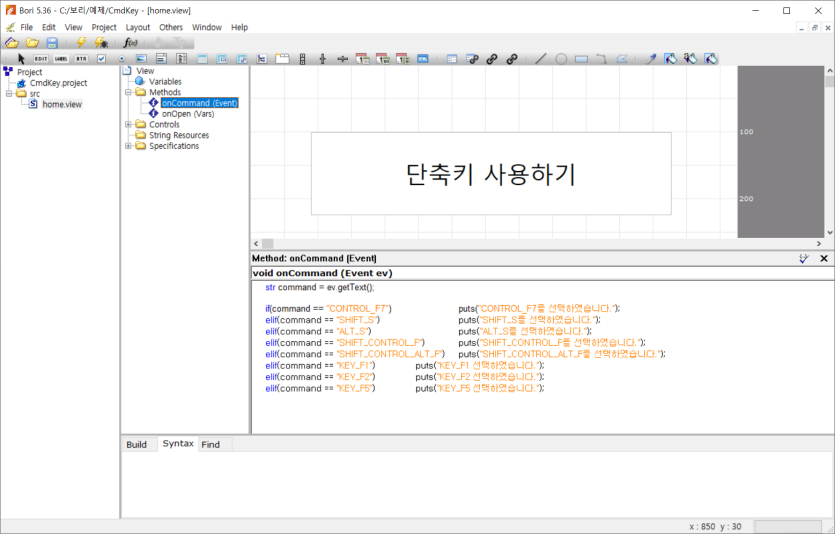The image size is (835, 534).
Task: Open the Layout menu
Action: pos(138,27)
